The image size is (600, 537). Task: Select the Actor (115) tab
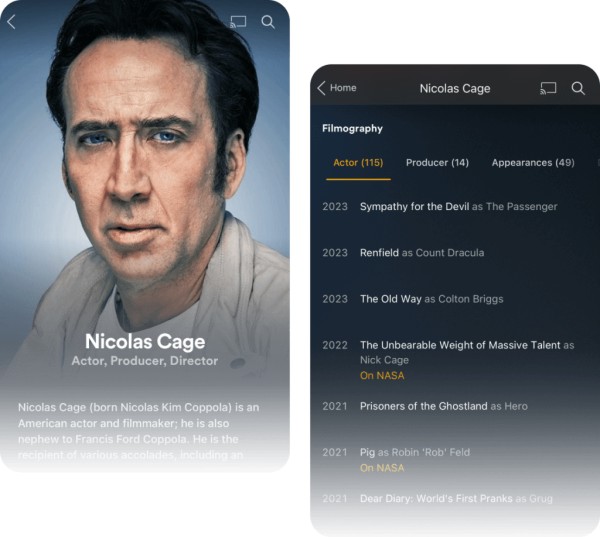tap(358, 163)
